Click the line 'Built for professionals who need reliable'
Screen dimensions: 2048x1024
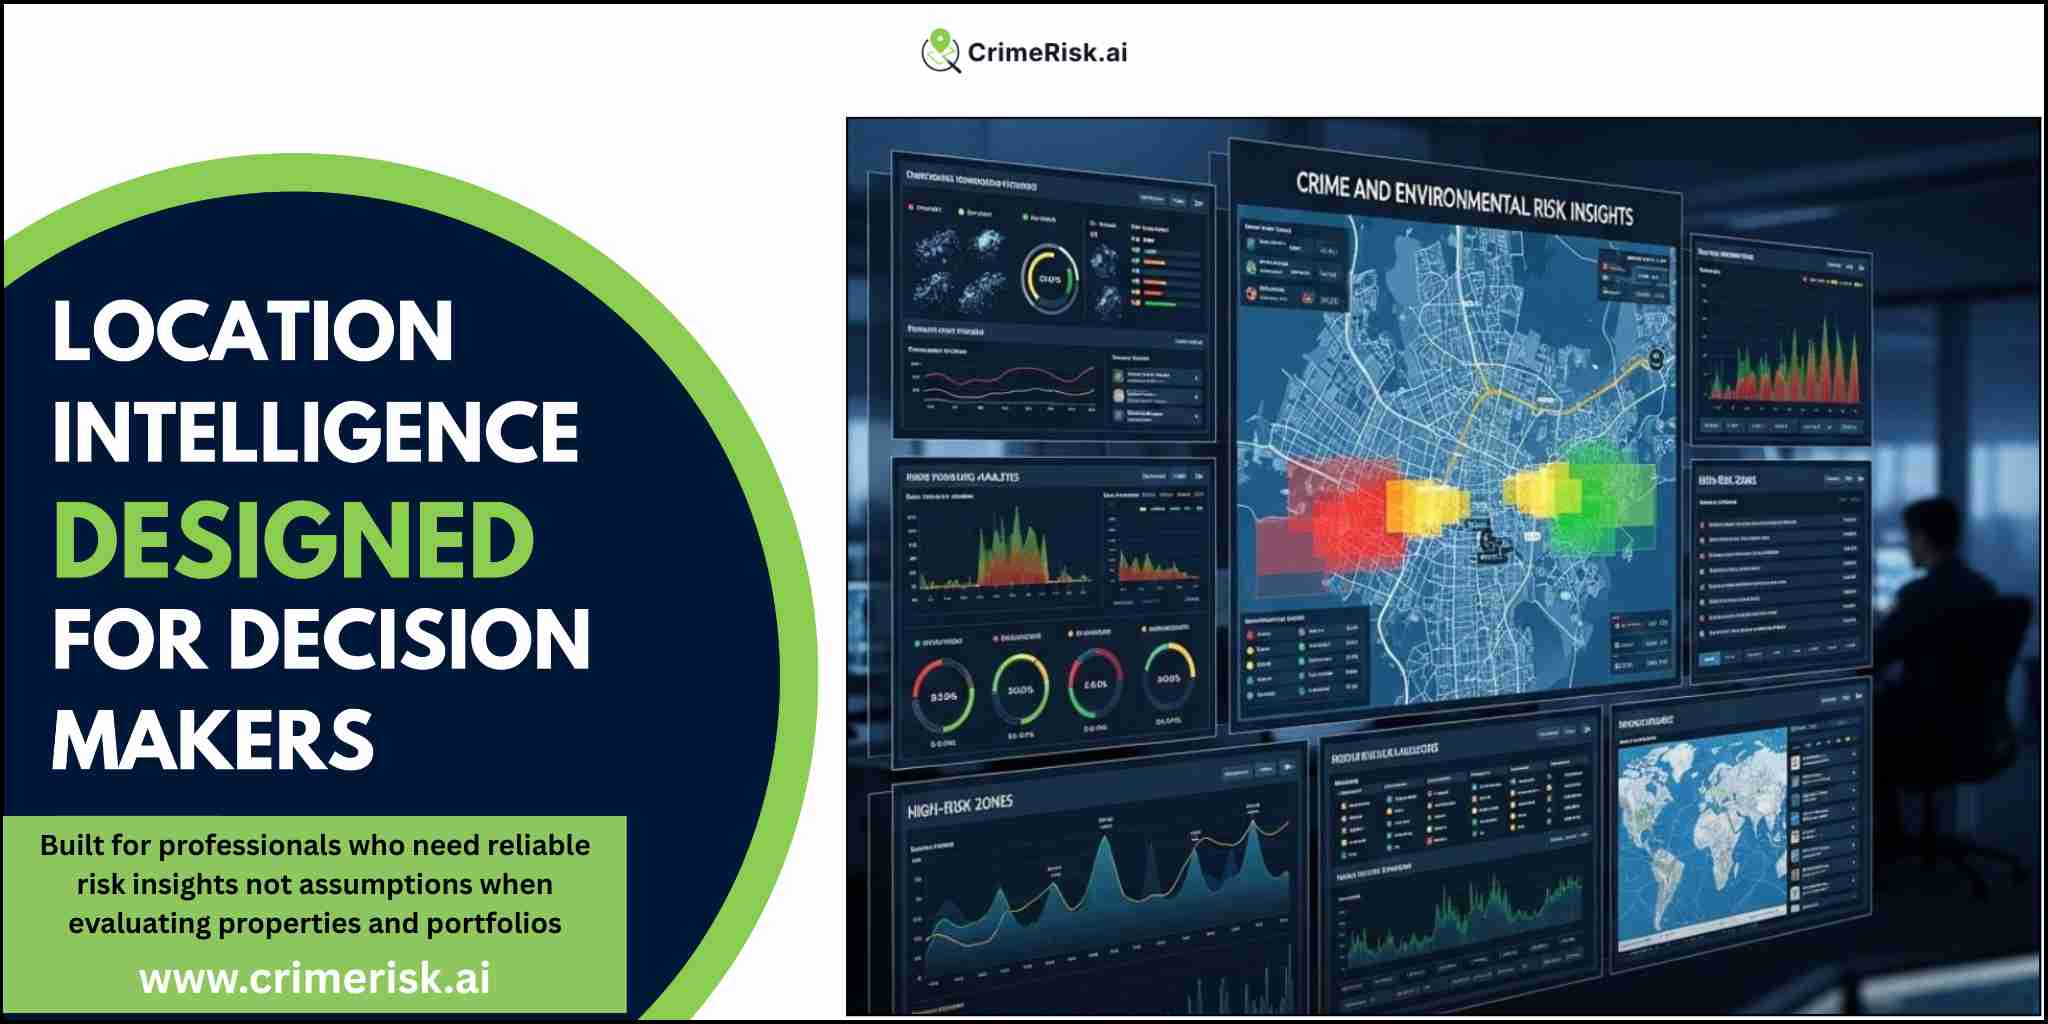[x=315, y=845]
